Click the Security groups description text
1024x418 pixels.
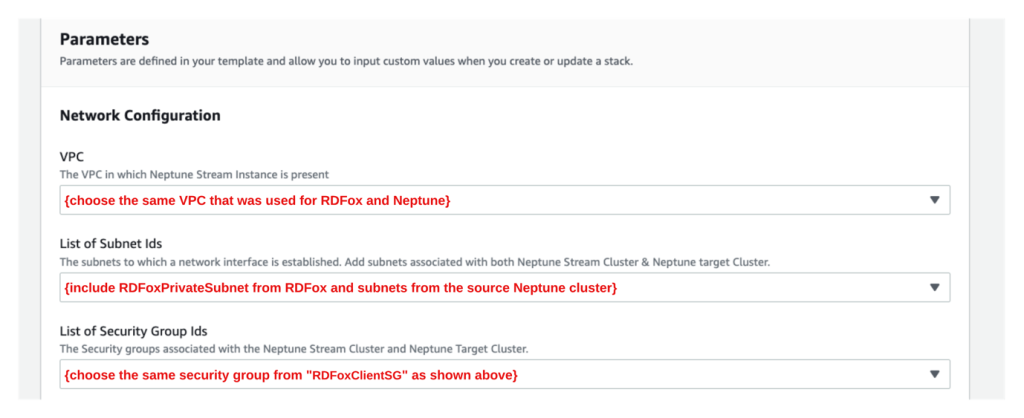tap(294, 349)
